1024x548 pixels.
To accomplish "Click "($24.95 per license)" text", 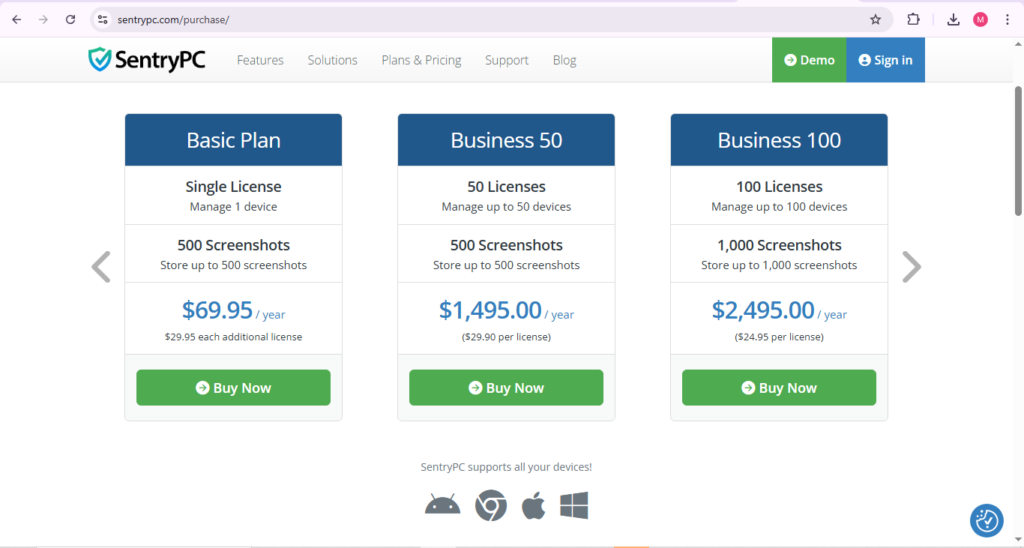I will pos(779,337).
